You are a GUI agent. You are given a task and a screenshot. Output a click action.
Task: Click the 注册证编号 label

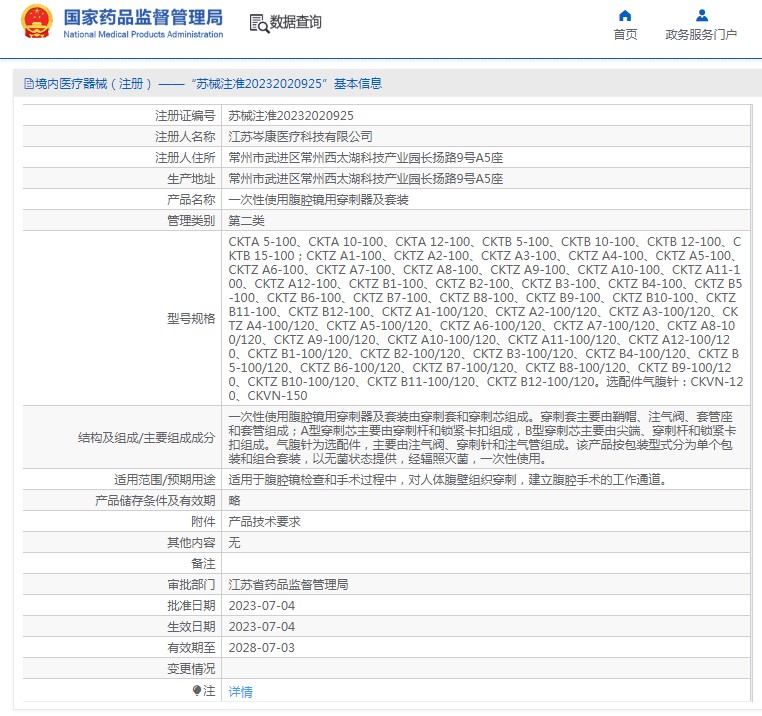point(185,116)
